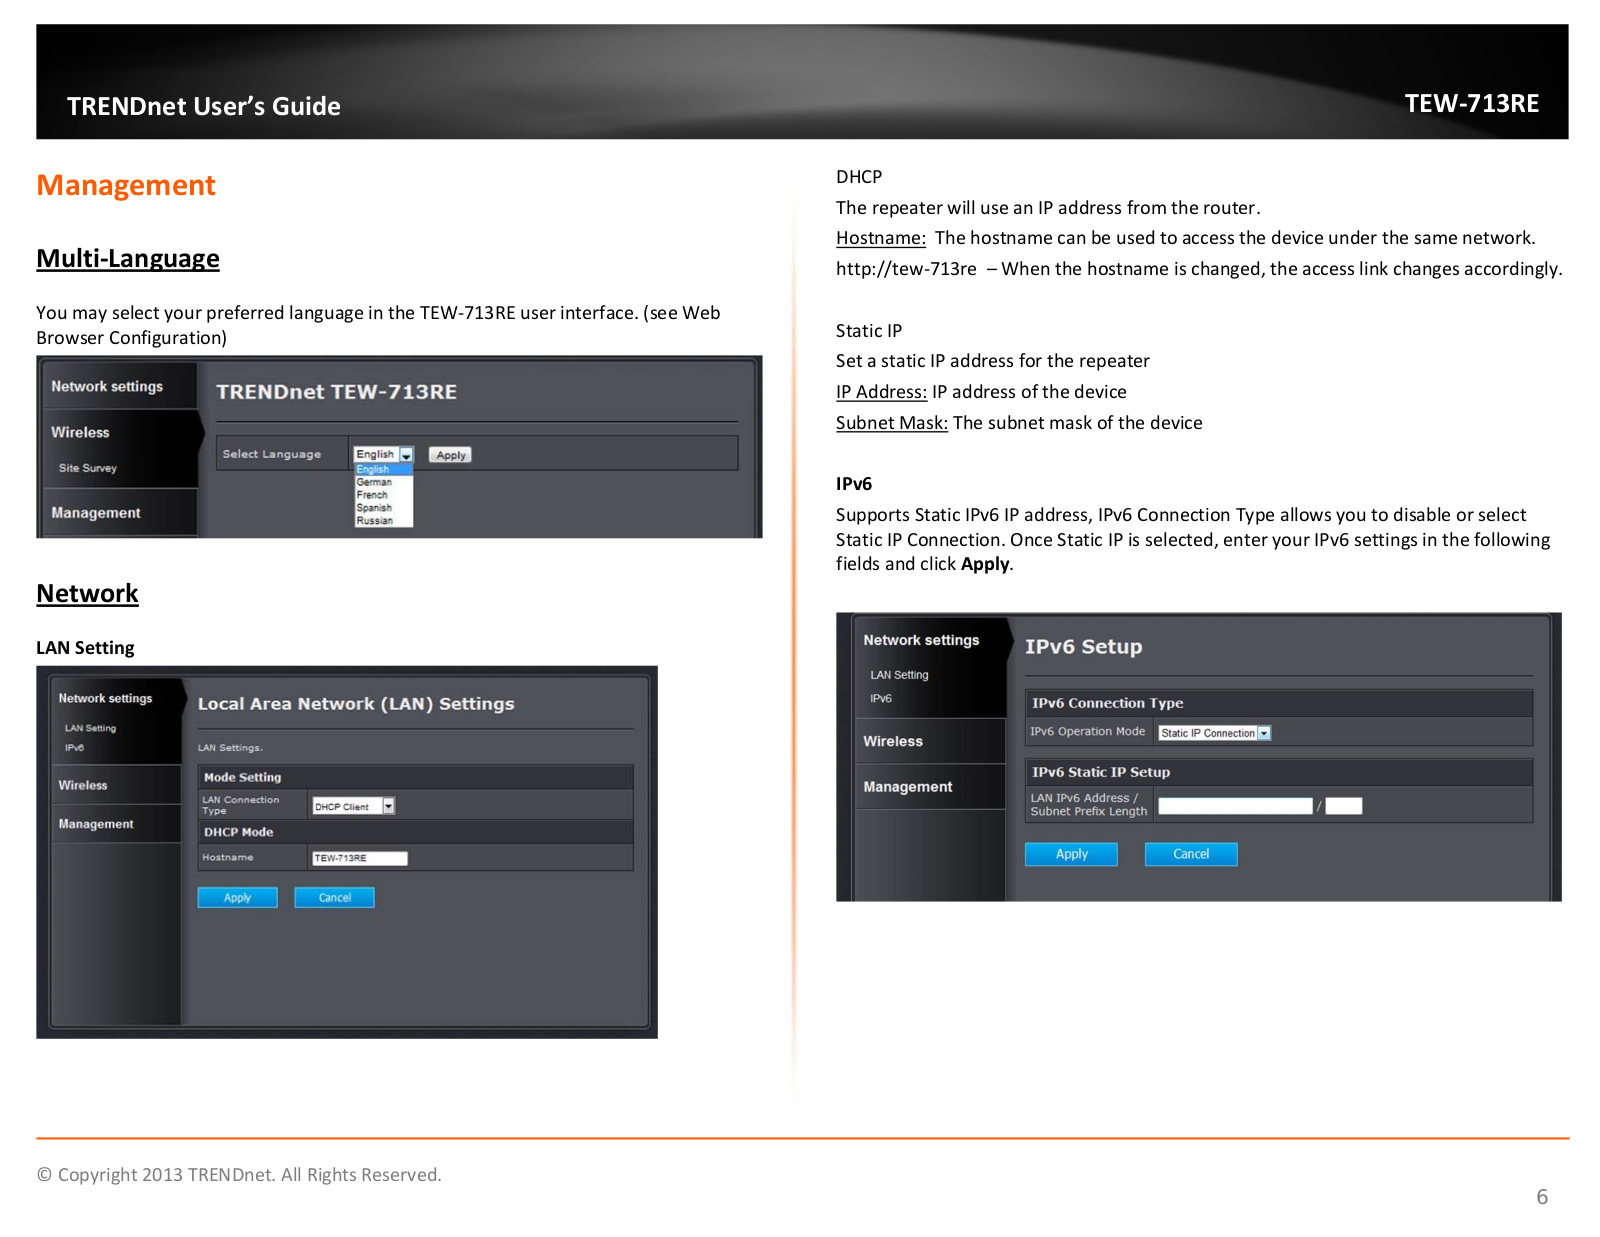1600x1237 pixels.
Task: Open Network settings in LAN screenshot sidebar
Action: [x=105, y=698]
